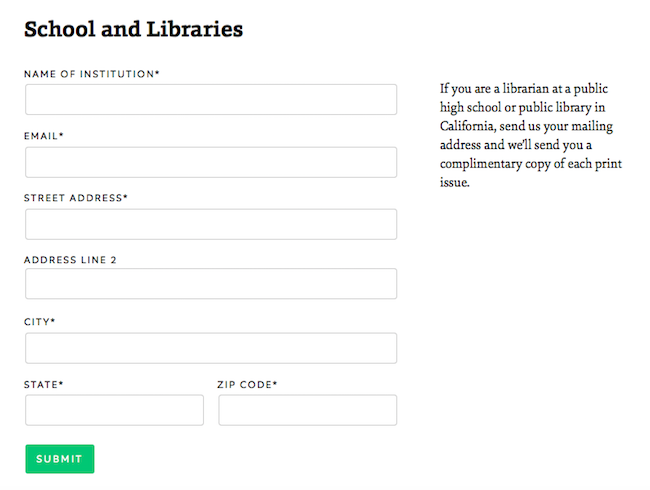Click the "School and Libraries" heading
Image resolution: width=650 pixels, height=490 pixels.
pos(133,29)
